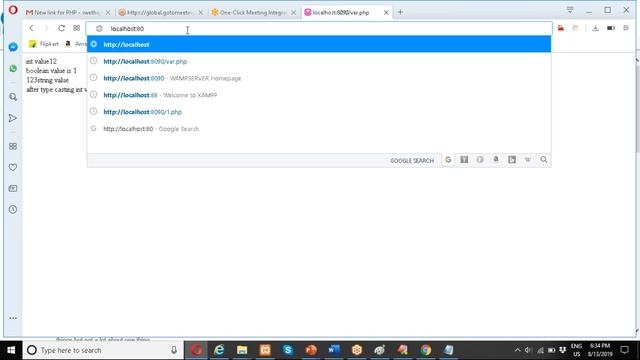Image resolution: width=640 pixels, height=360 pixels.
Task: Open the sidebar send arrow icon
Action: (x=13, y=118)
